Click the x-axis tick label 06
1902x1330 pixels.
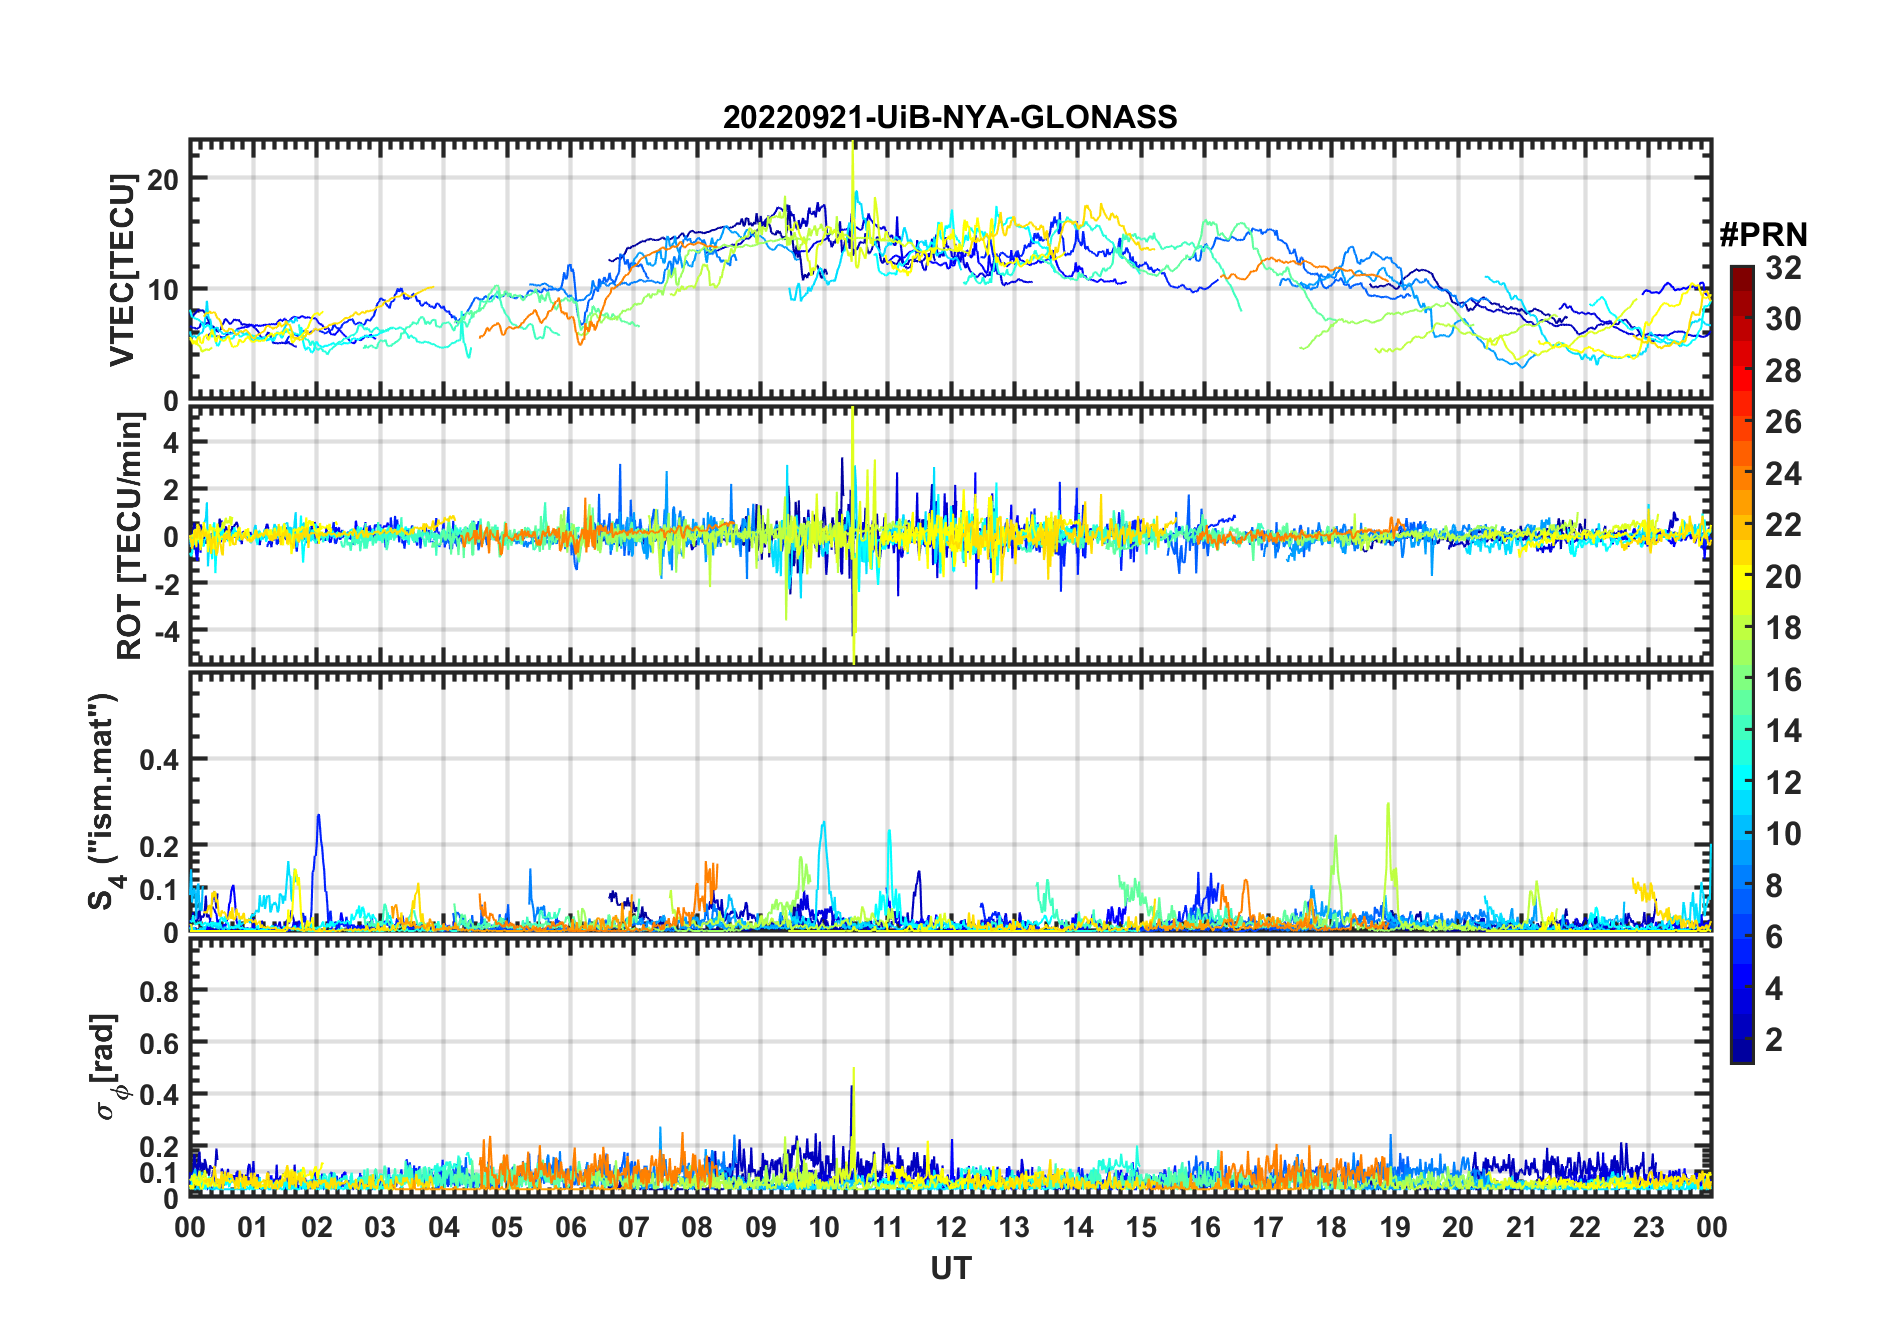coord(570,1227)
